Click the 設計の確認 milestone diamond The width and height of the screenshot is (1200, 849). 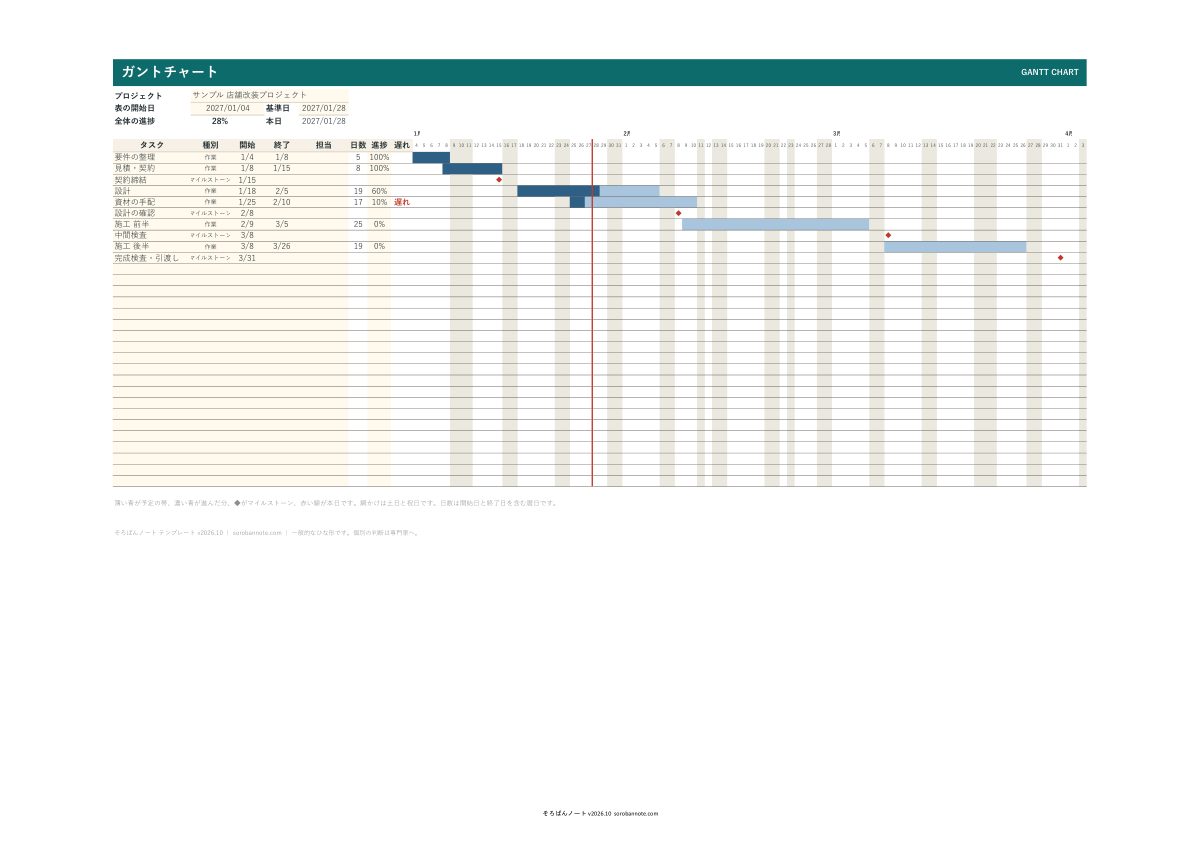678,213
